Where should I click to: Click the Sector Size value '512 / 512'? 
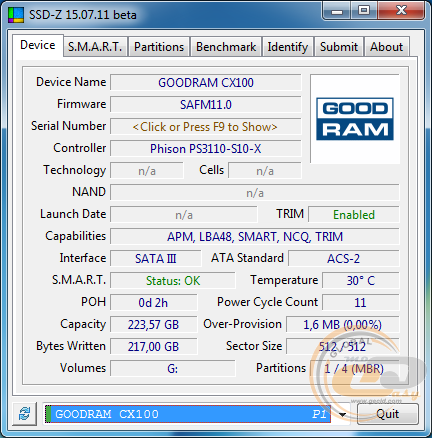coord(343,347)
